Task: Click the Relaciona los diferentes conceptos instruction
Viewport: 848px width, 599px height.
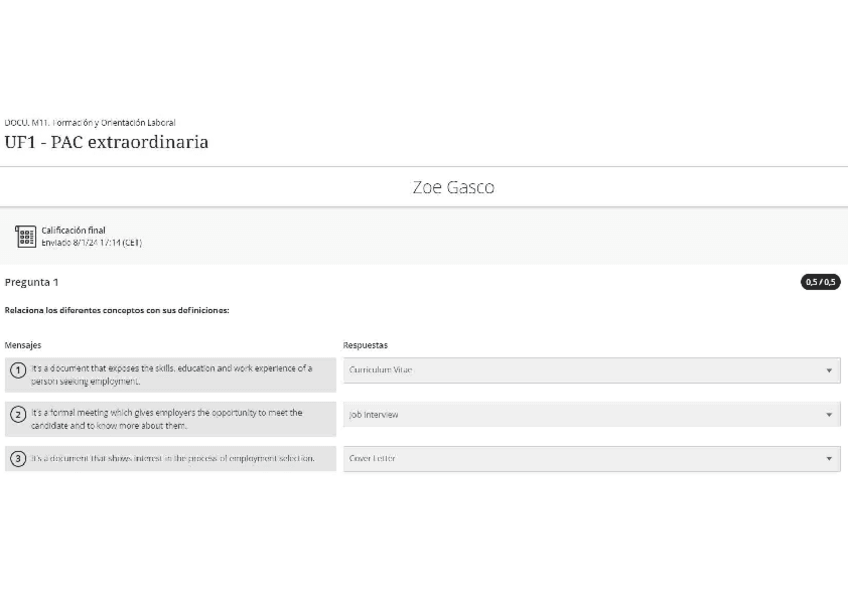Action: click(x=117, y=310)
